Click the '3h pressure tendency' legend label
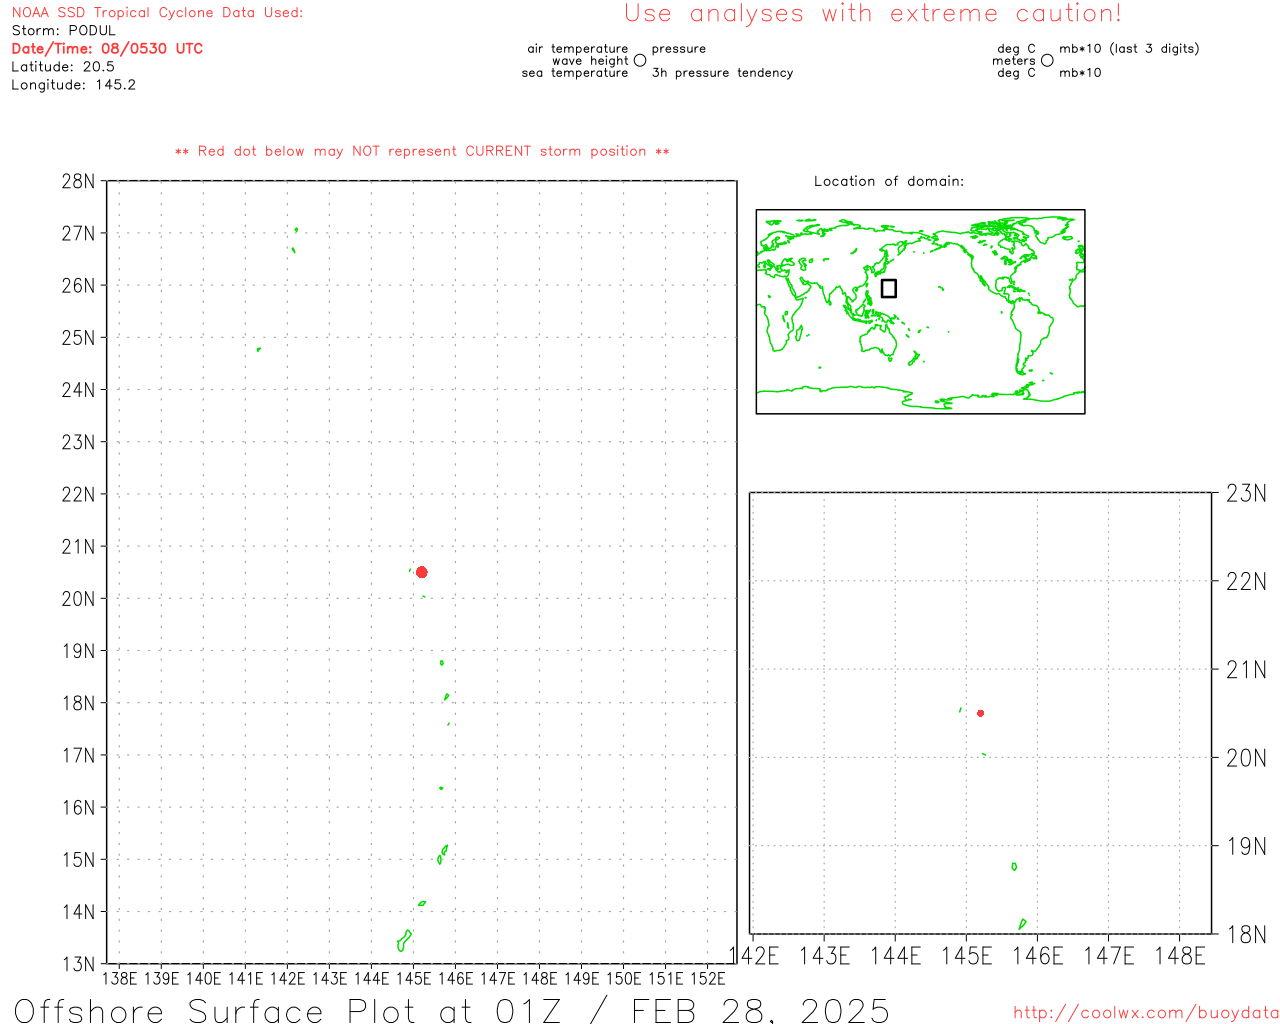Viewport: 1280px width, 1024px height. (722, 73)
